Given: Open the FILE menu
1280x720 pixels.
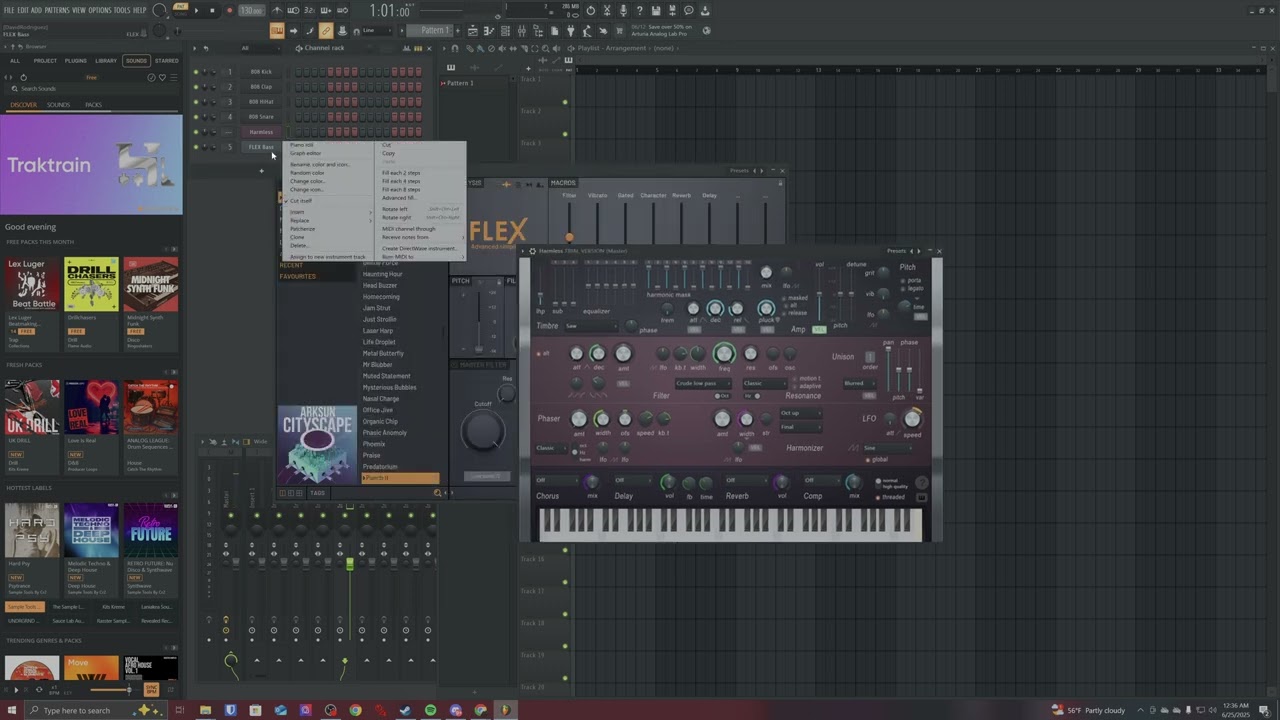Looking at the screenshot, I should click(9, 10).
